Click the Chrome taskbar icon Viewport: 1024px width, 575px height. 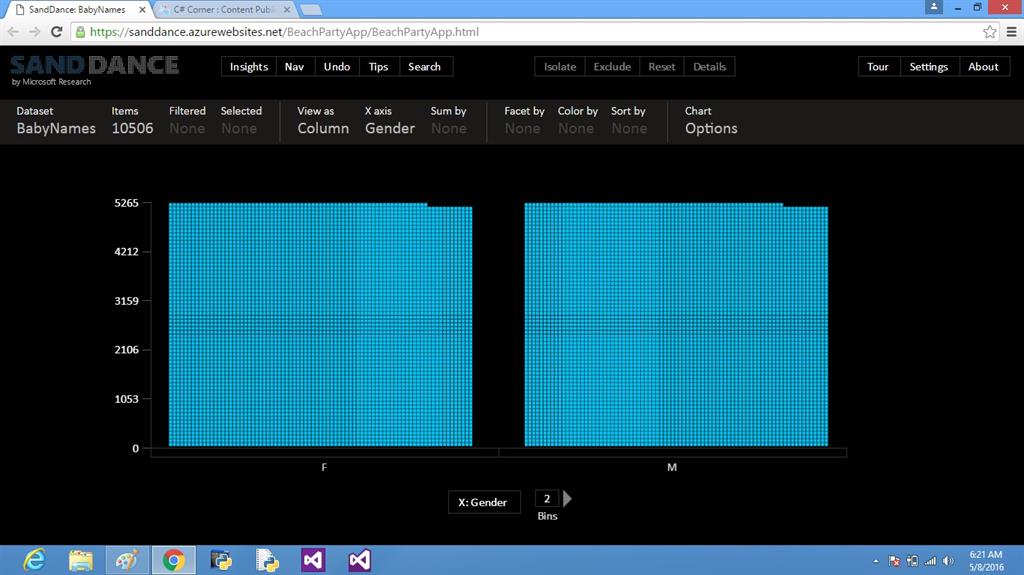pos(174,560)
